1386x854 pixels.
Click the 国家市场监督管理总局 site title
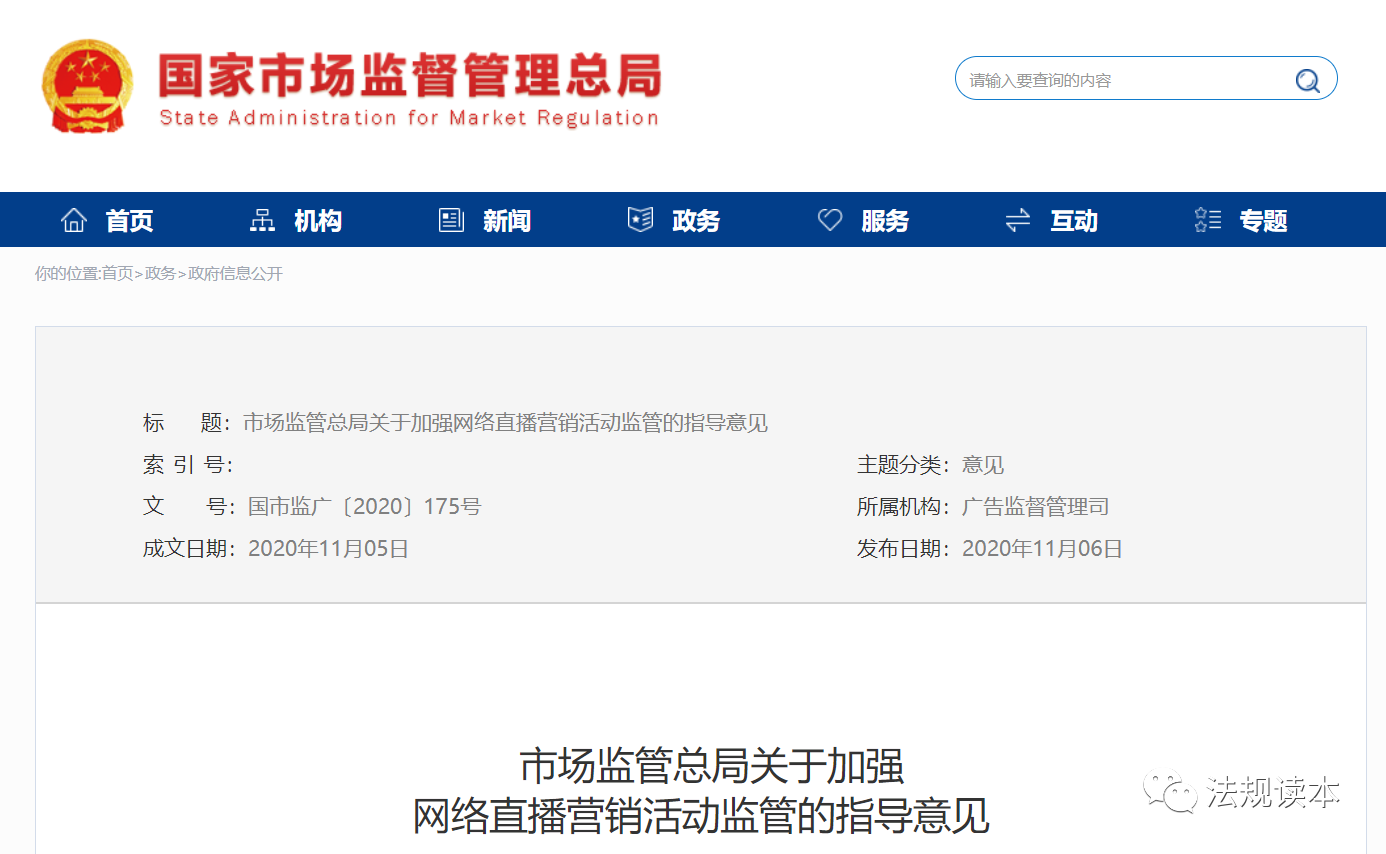pos(410,76)
